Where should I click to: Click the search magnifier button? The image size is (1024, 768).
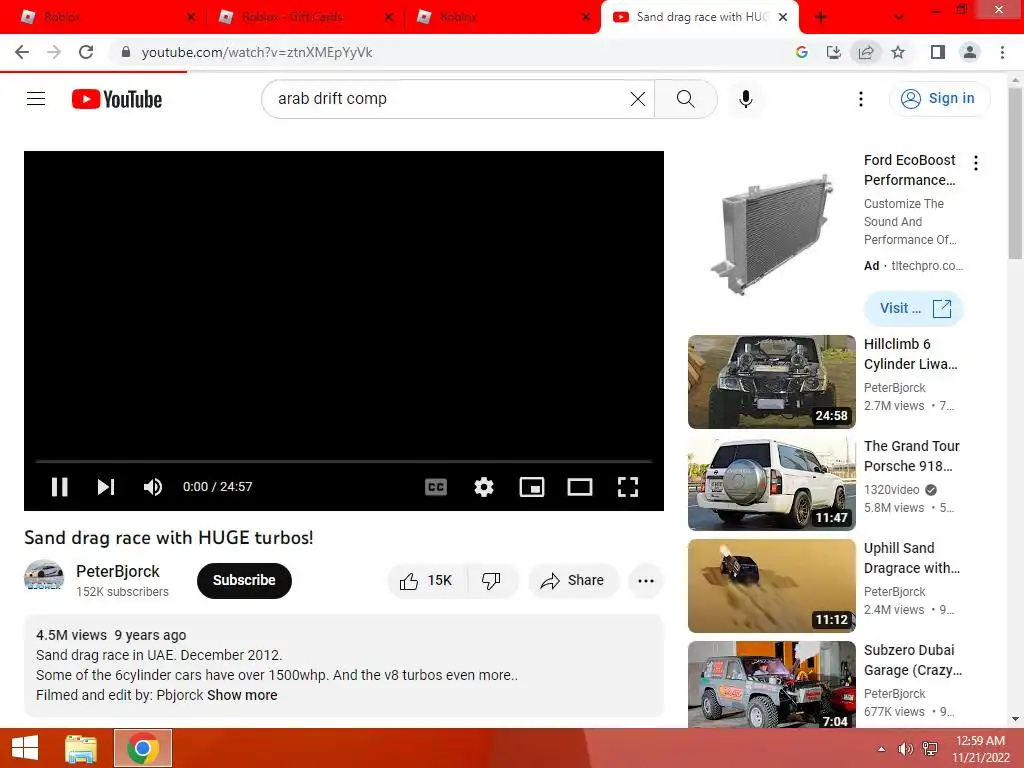coord(686,99)
